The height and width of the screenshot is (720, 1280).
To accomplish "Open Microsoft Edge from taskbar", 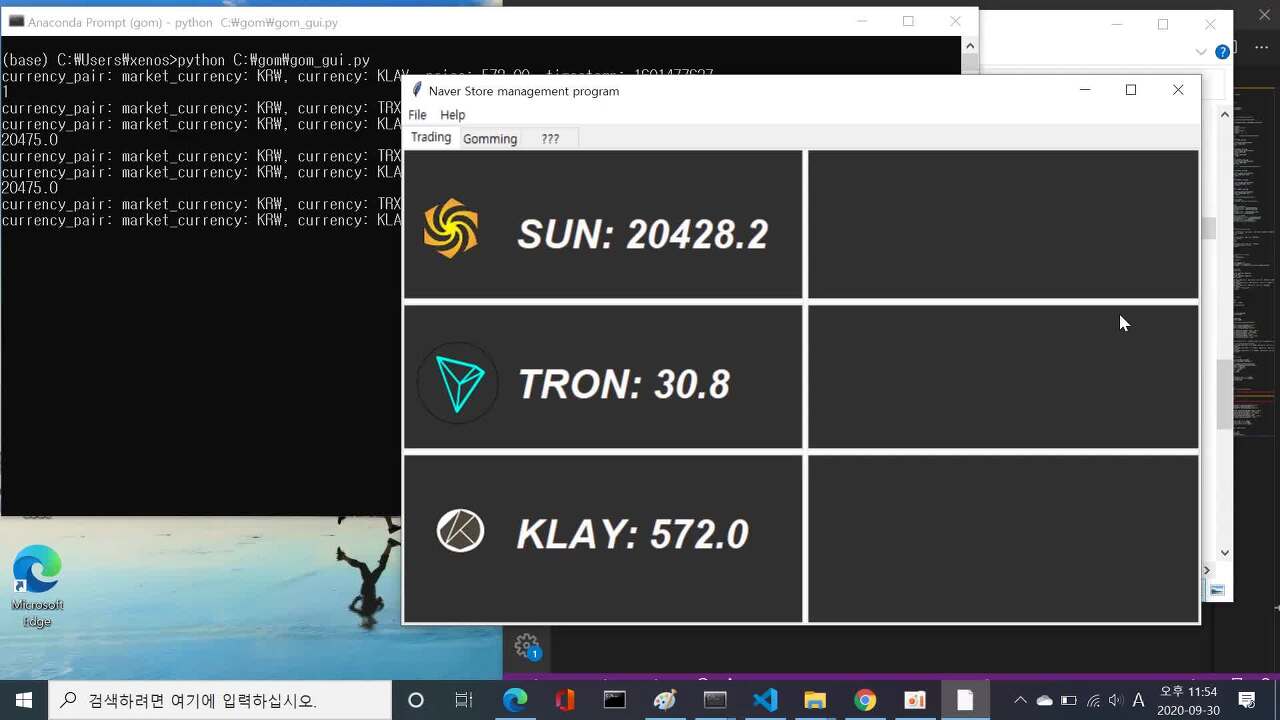I will [515, 700].
